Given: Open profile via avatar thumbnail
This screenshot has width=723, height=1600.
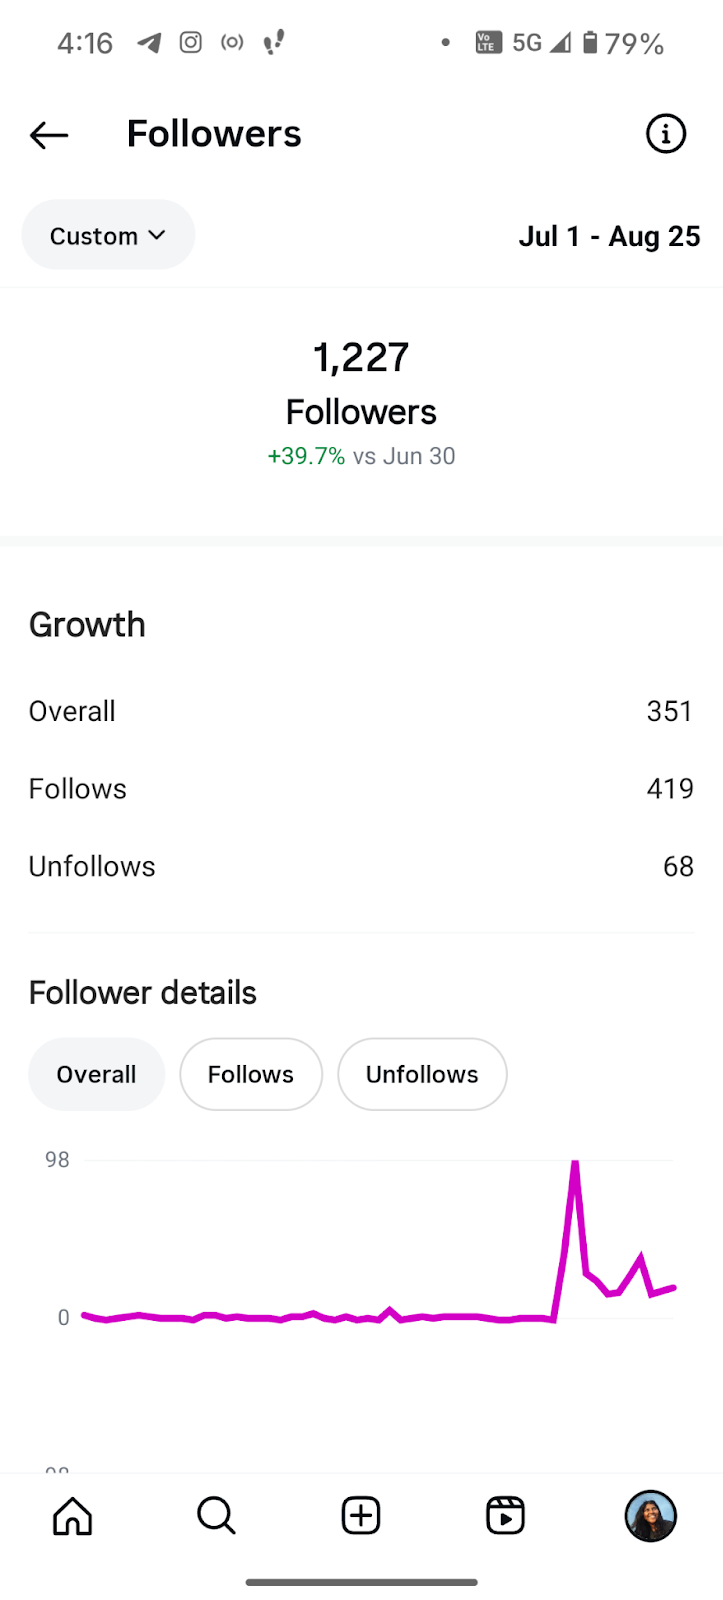Looking at the screenshot, I should click(x=650, y=1515).
